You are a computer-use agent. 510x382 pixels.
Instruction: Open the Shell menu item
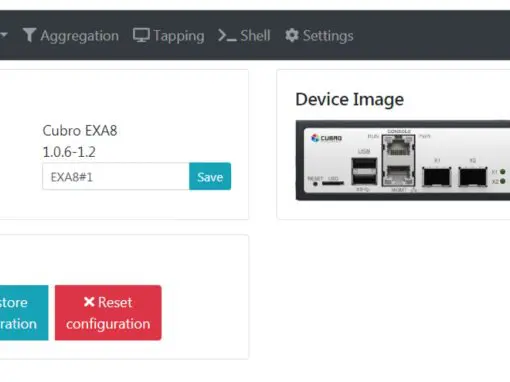click(244, 35)
